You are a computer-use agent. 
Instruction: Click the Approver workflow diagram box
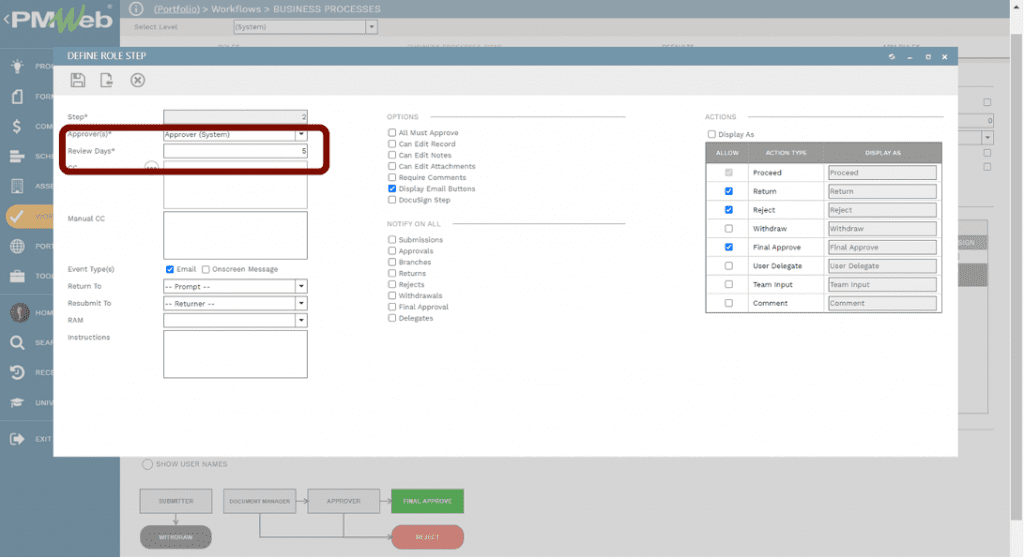[x=344, y=501]
